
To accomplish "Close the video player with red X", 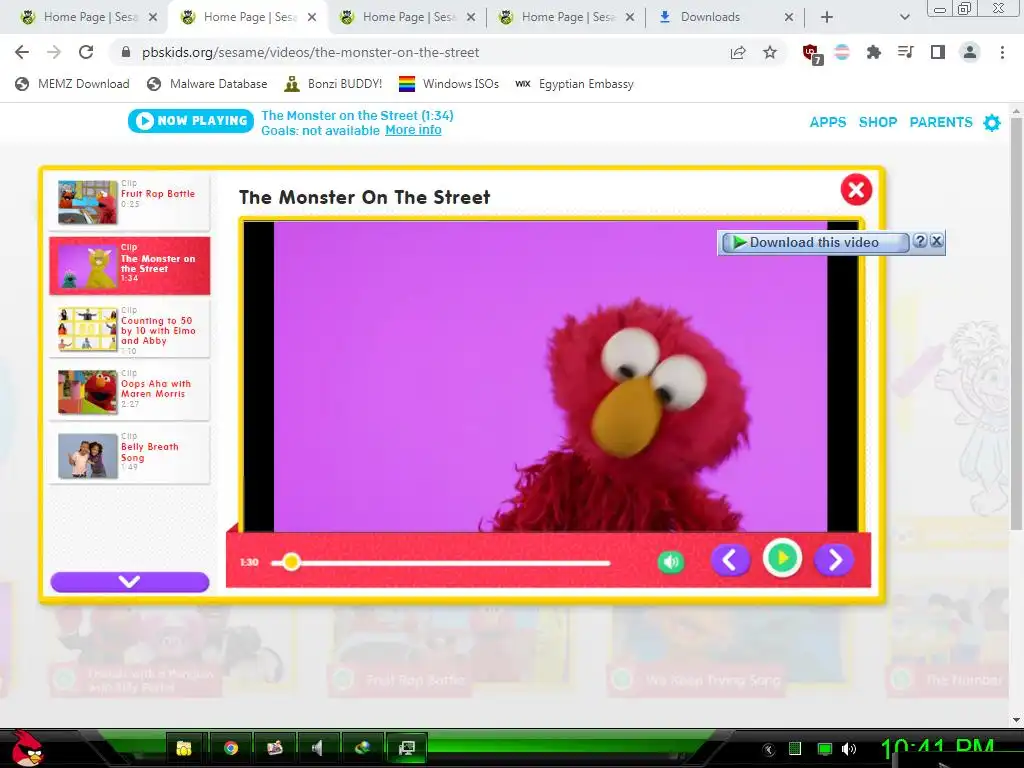I will [x=856, y=189].
